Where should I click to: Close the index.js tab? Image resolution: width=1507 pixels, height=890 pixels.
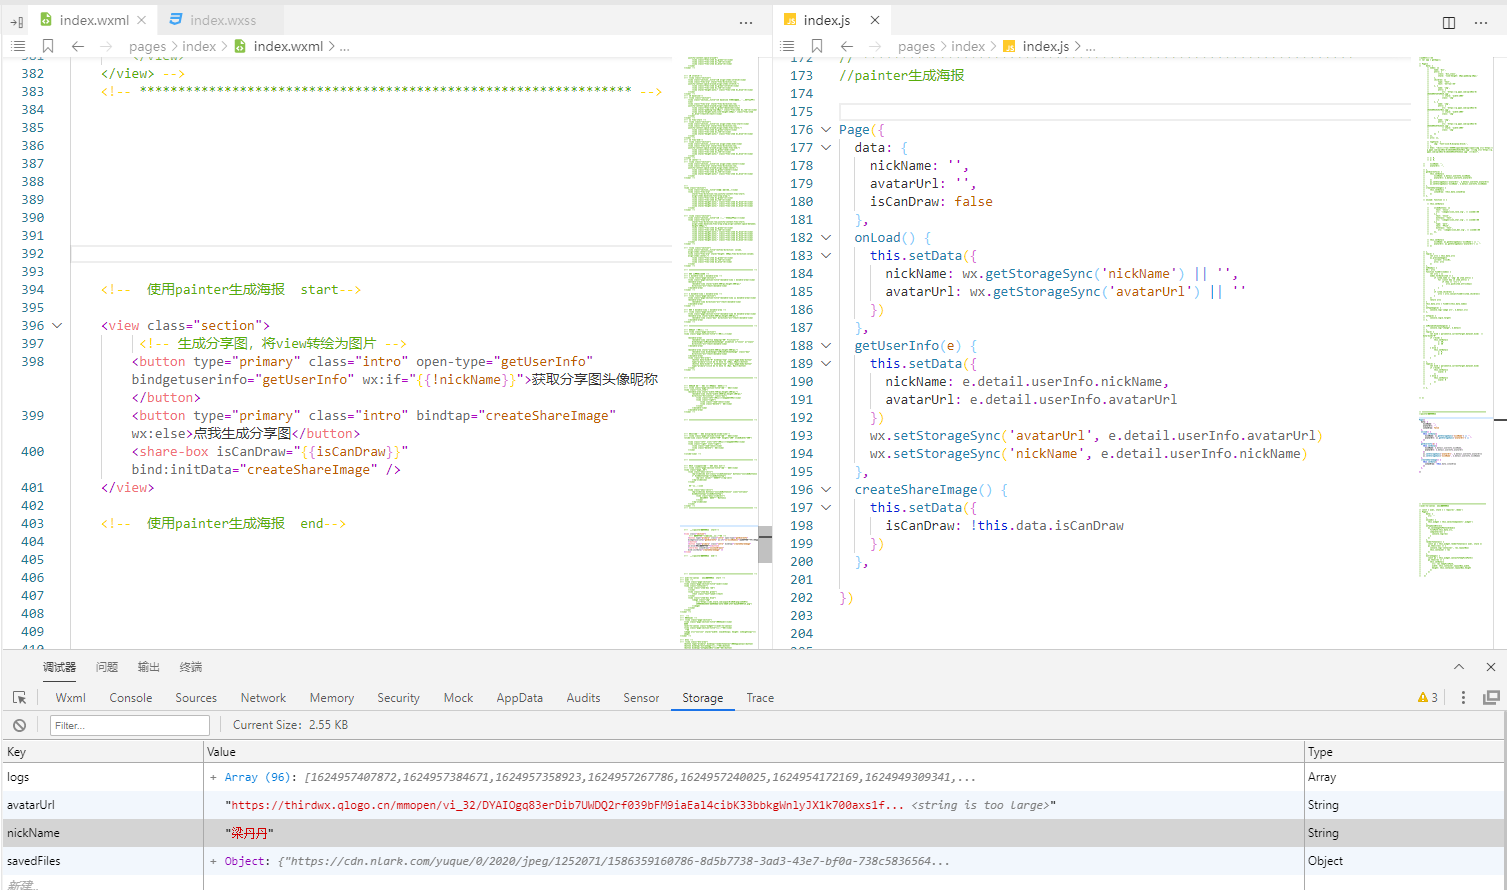875,20
